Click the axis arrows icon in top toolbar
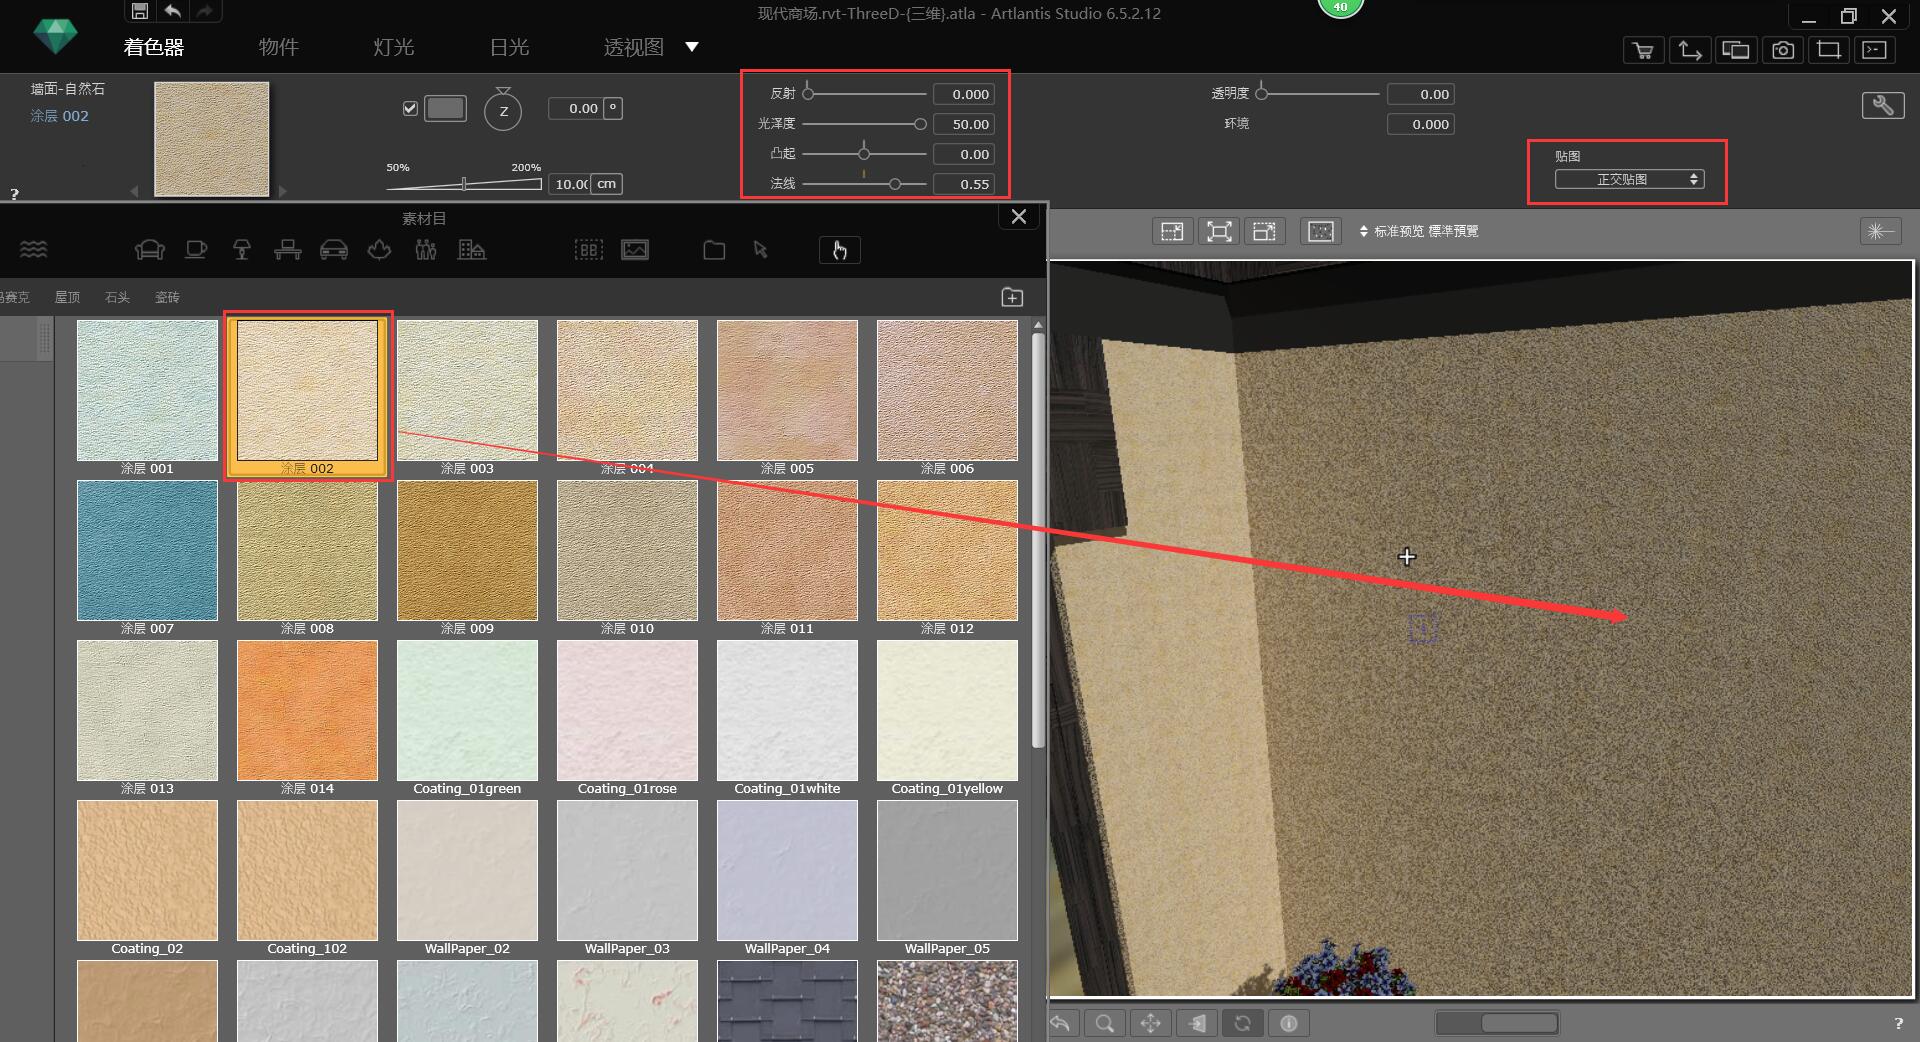 [x=1690, y=50]
